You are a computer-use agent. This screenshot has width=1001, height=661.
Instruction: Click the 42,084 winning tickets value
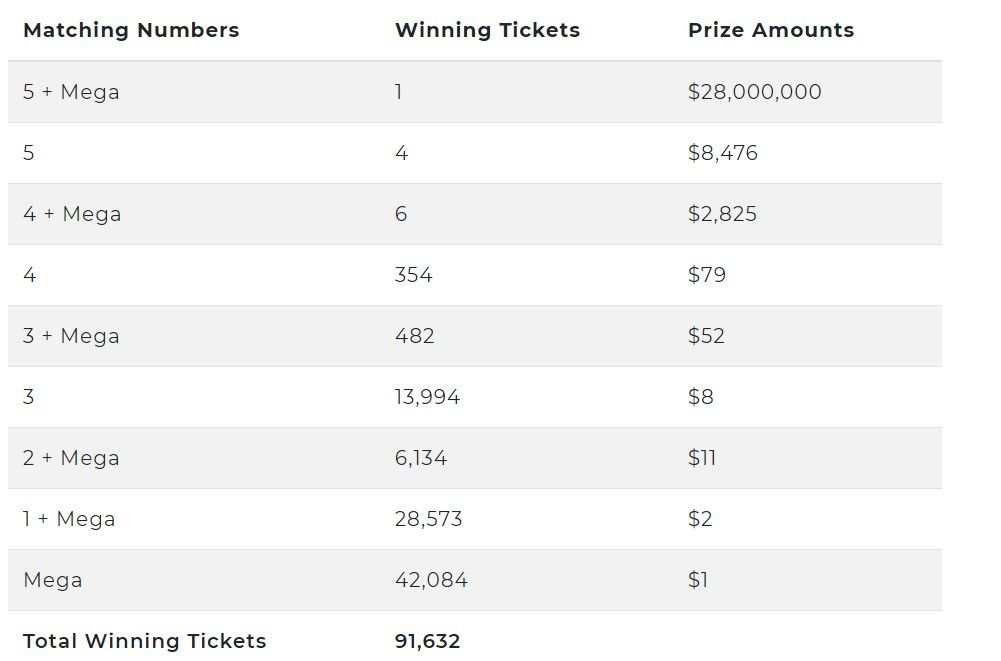point(431,580)
